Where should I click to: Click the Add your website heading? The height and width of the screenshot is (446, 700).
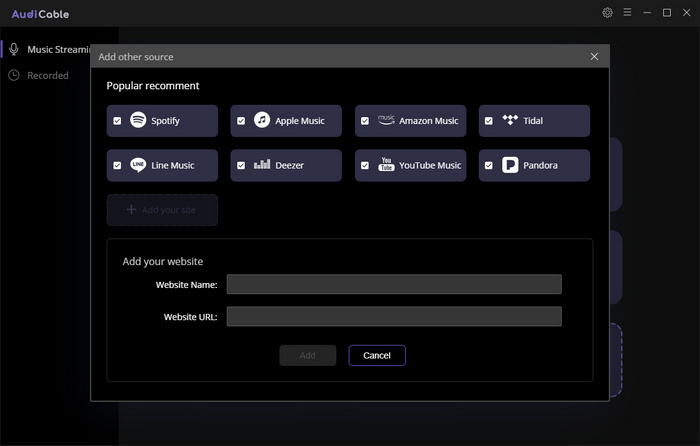(162, 262)
